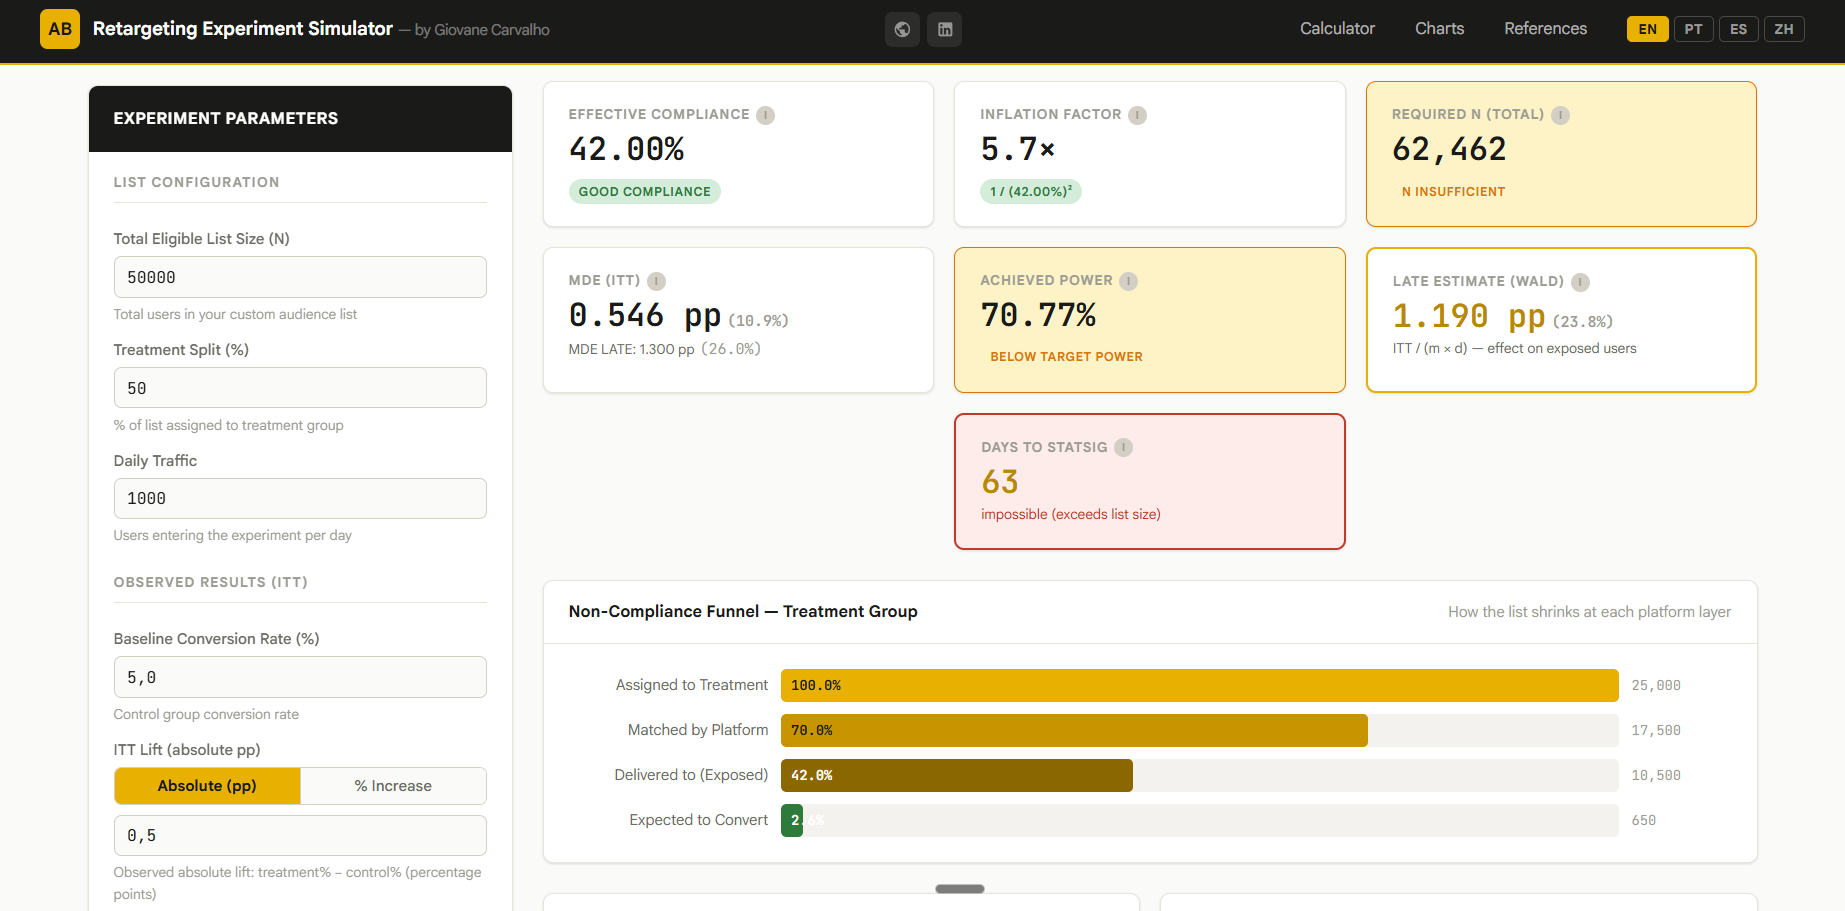
Task: Change language to ZH
Action: coord(1784,29)
